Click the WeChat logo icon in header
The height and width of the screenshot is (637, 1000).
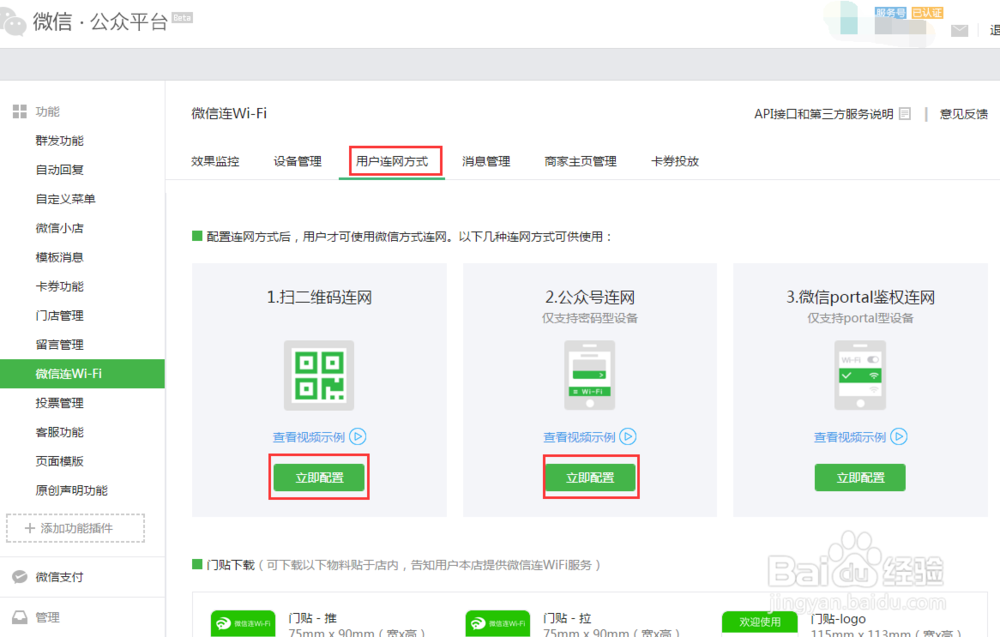13,22
